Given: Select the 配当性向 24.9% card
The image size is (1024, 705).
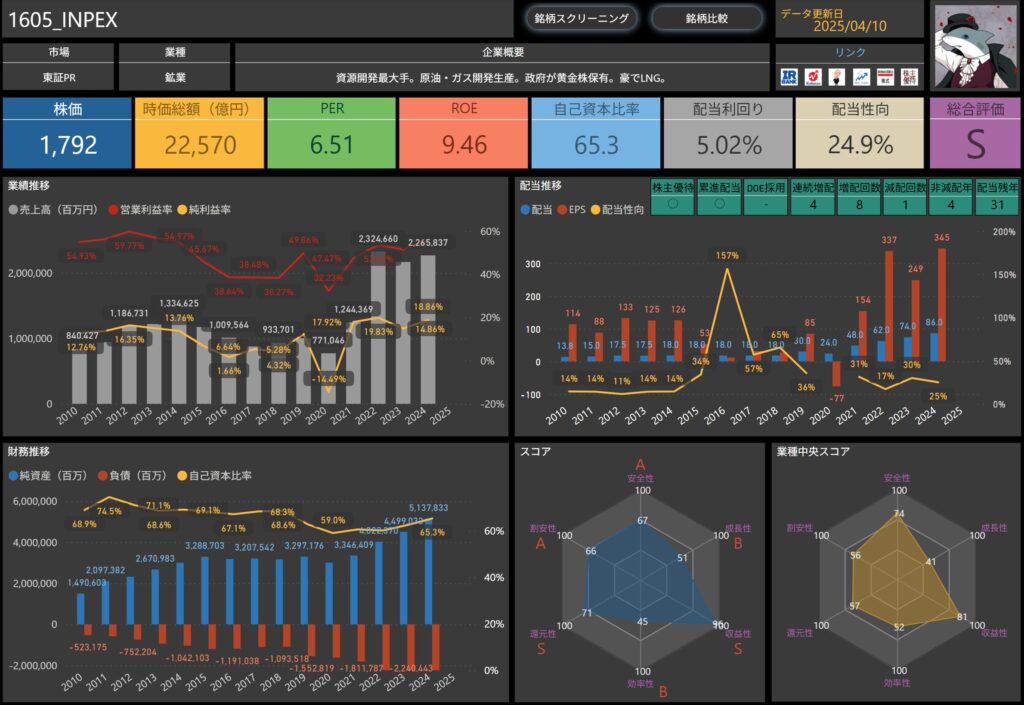Looking at the screenshot, I should tap(859, 133).
